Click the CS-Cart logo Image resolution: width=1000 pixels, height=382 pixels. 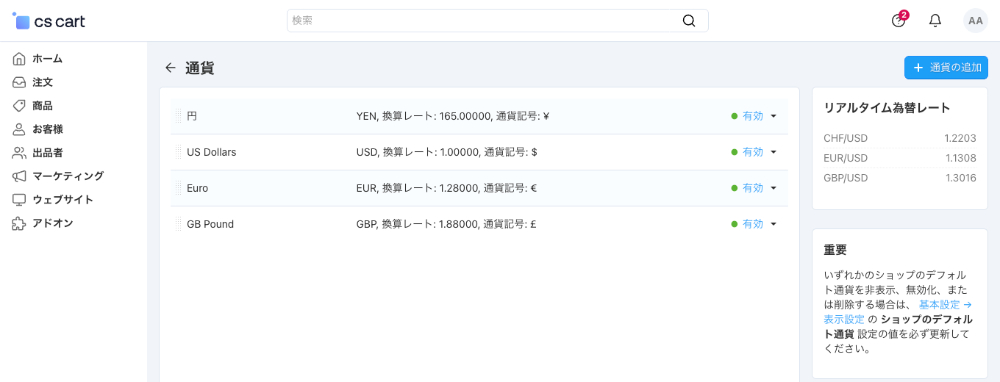tap(48, 21)
